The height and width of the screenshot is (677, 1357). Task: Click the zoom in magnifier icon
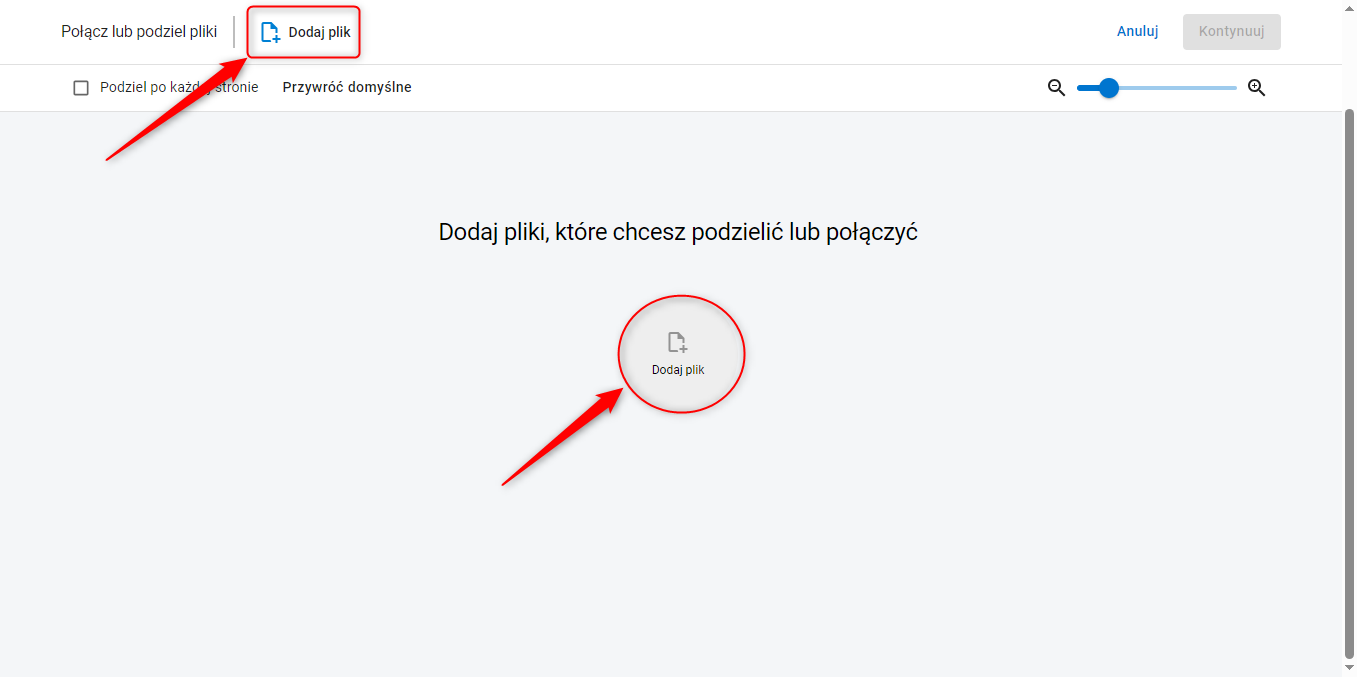(1257, 88)
